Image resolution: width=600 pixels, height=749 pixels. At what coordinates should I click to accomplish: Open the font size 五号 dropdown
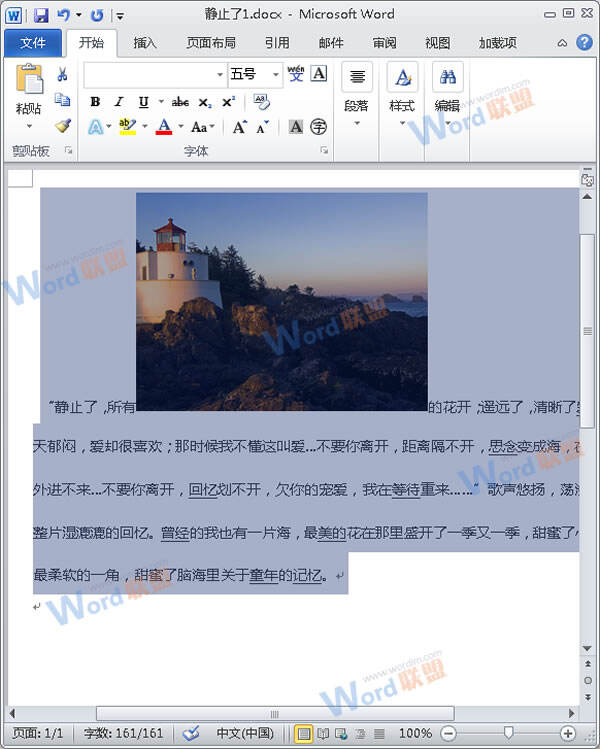click(x=276, y=75)
